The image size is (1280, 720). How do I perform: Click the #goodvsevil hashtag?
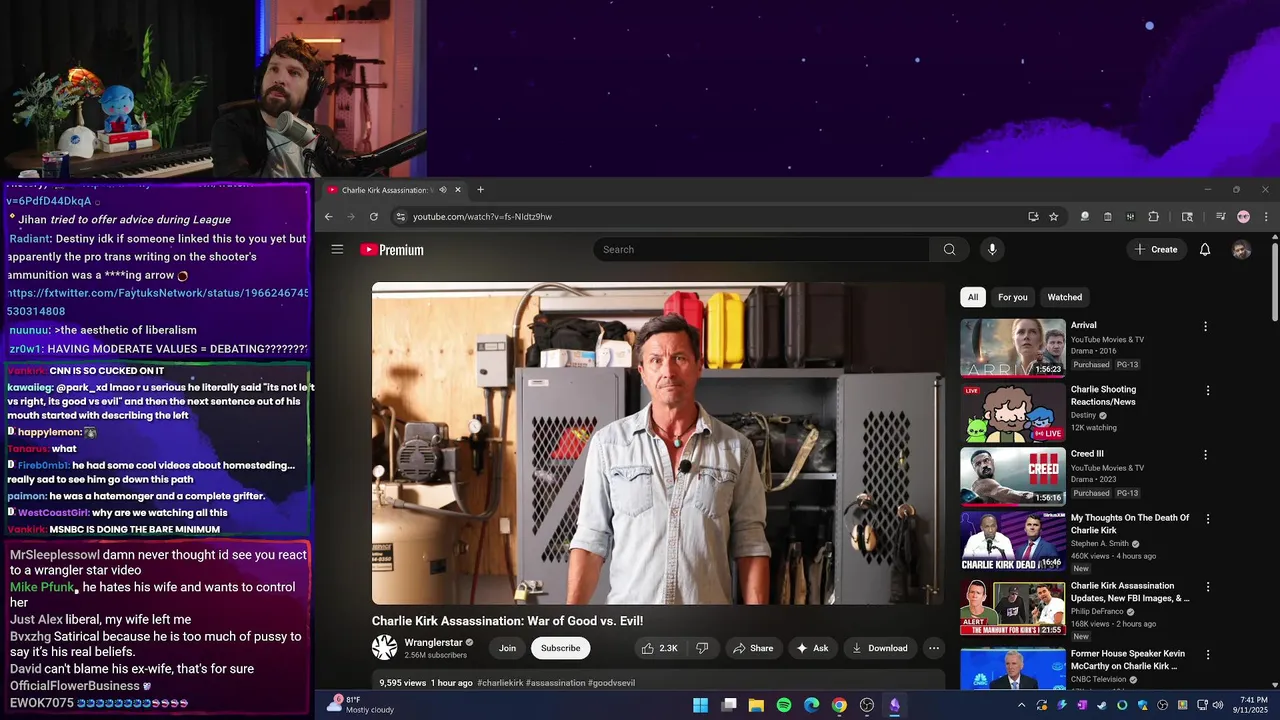(611, 683)
